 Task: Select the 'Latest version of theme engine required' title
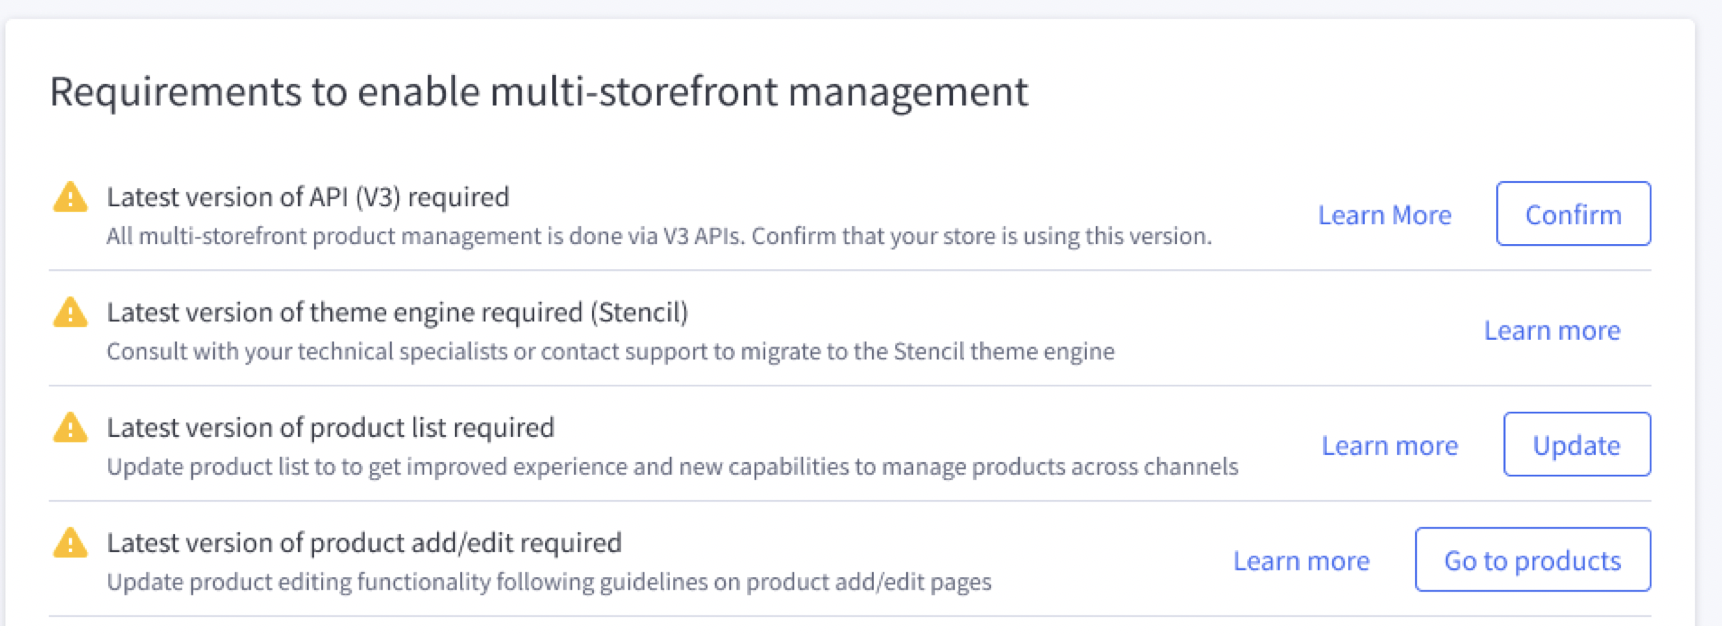(397, 313)
